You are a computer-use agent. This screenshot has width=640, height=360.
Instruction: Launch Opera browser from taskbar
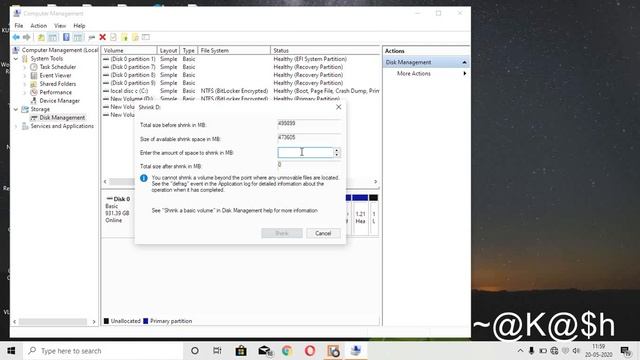pos(310,351)
